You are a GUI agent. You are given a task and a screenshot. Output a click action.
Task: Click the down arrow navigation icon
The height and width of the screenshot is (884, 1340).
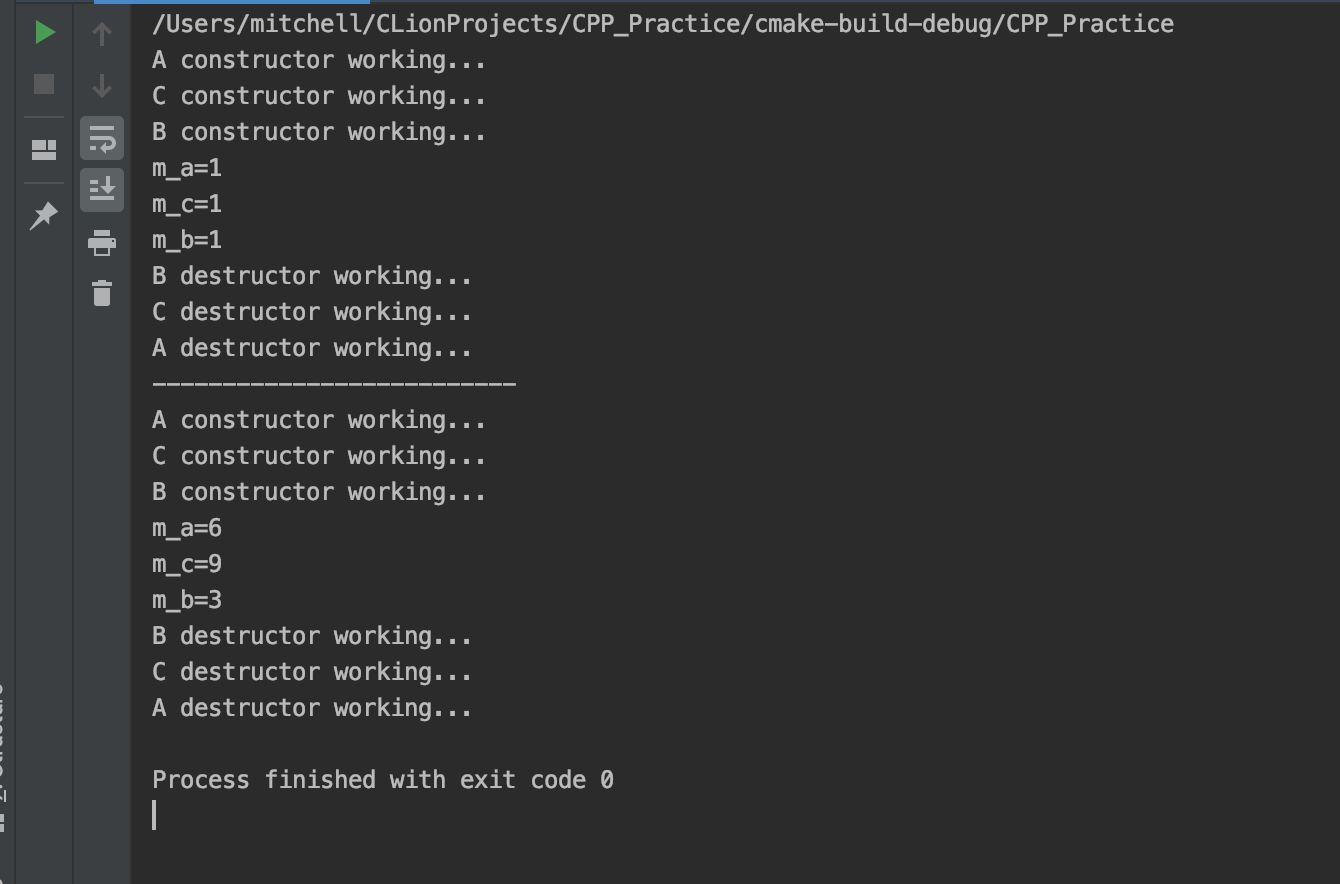point(101,85)
